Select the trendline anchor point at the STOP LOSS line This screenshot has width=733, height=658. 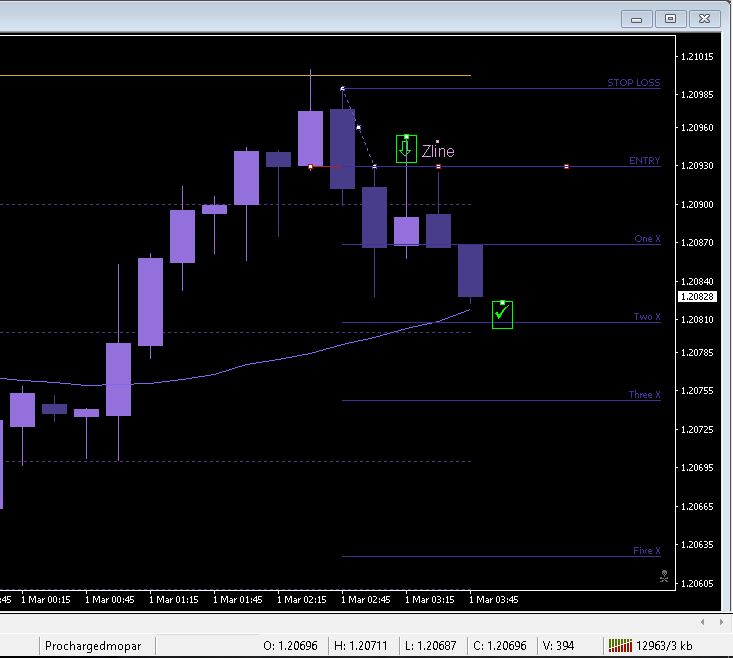[x=343, y=88]
